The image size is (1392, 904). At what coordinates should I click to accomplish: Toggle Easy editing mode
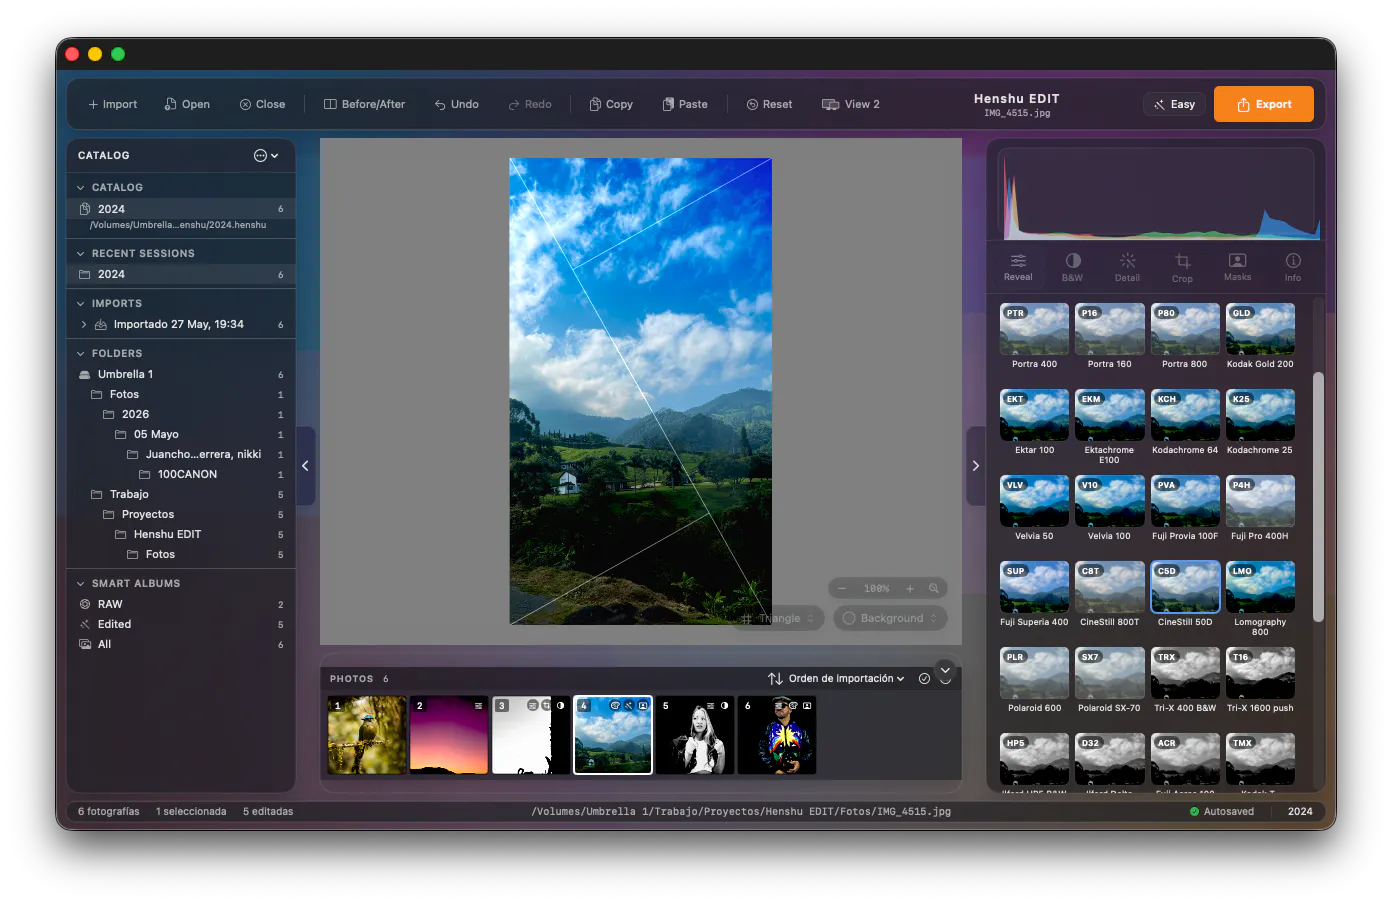(x=1174, y=104)
